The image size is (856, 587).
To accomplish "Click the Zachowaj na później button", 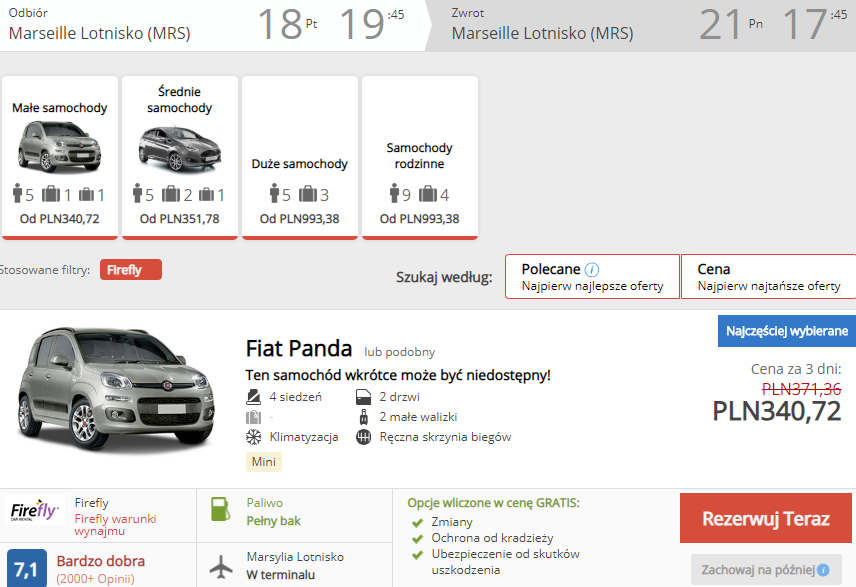I will pos(766,570).
